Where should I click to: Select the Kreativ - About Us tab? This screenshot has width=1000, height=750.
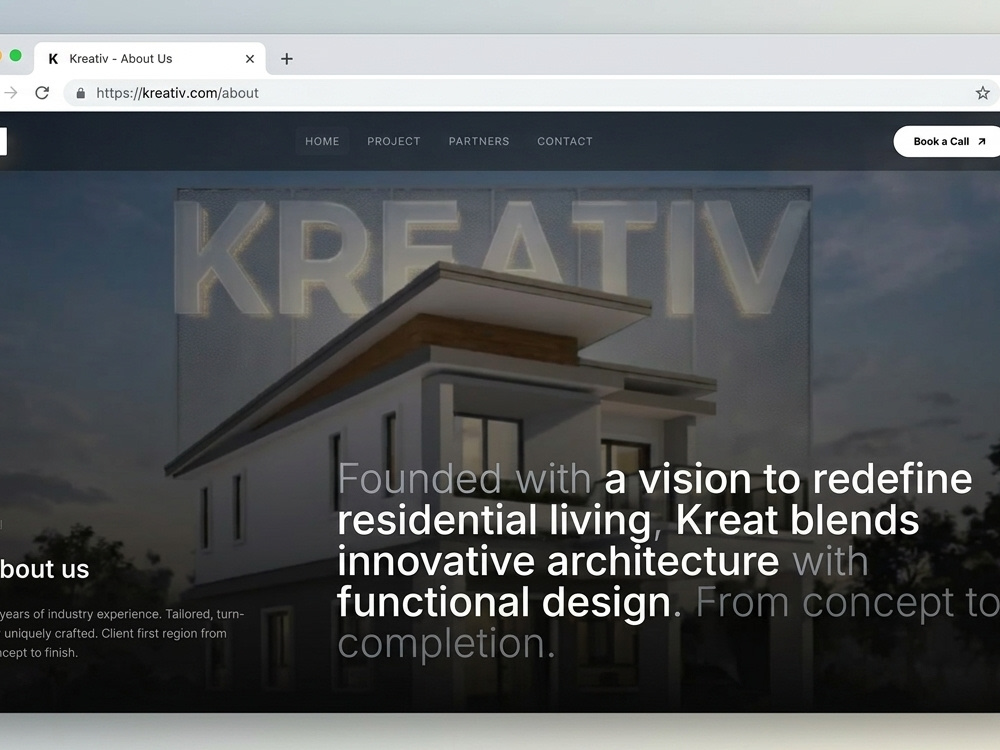click(x=150, y=59)
